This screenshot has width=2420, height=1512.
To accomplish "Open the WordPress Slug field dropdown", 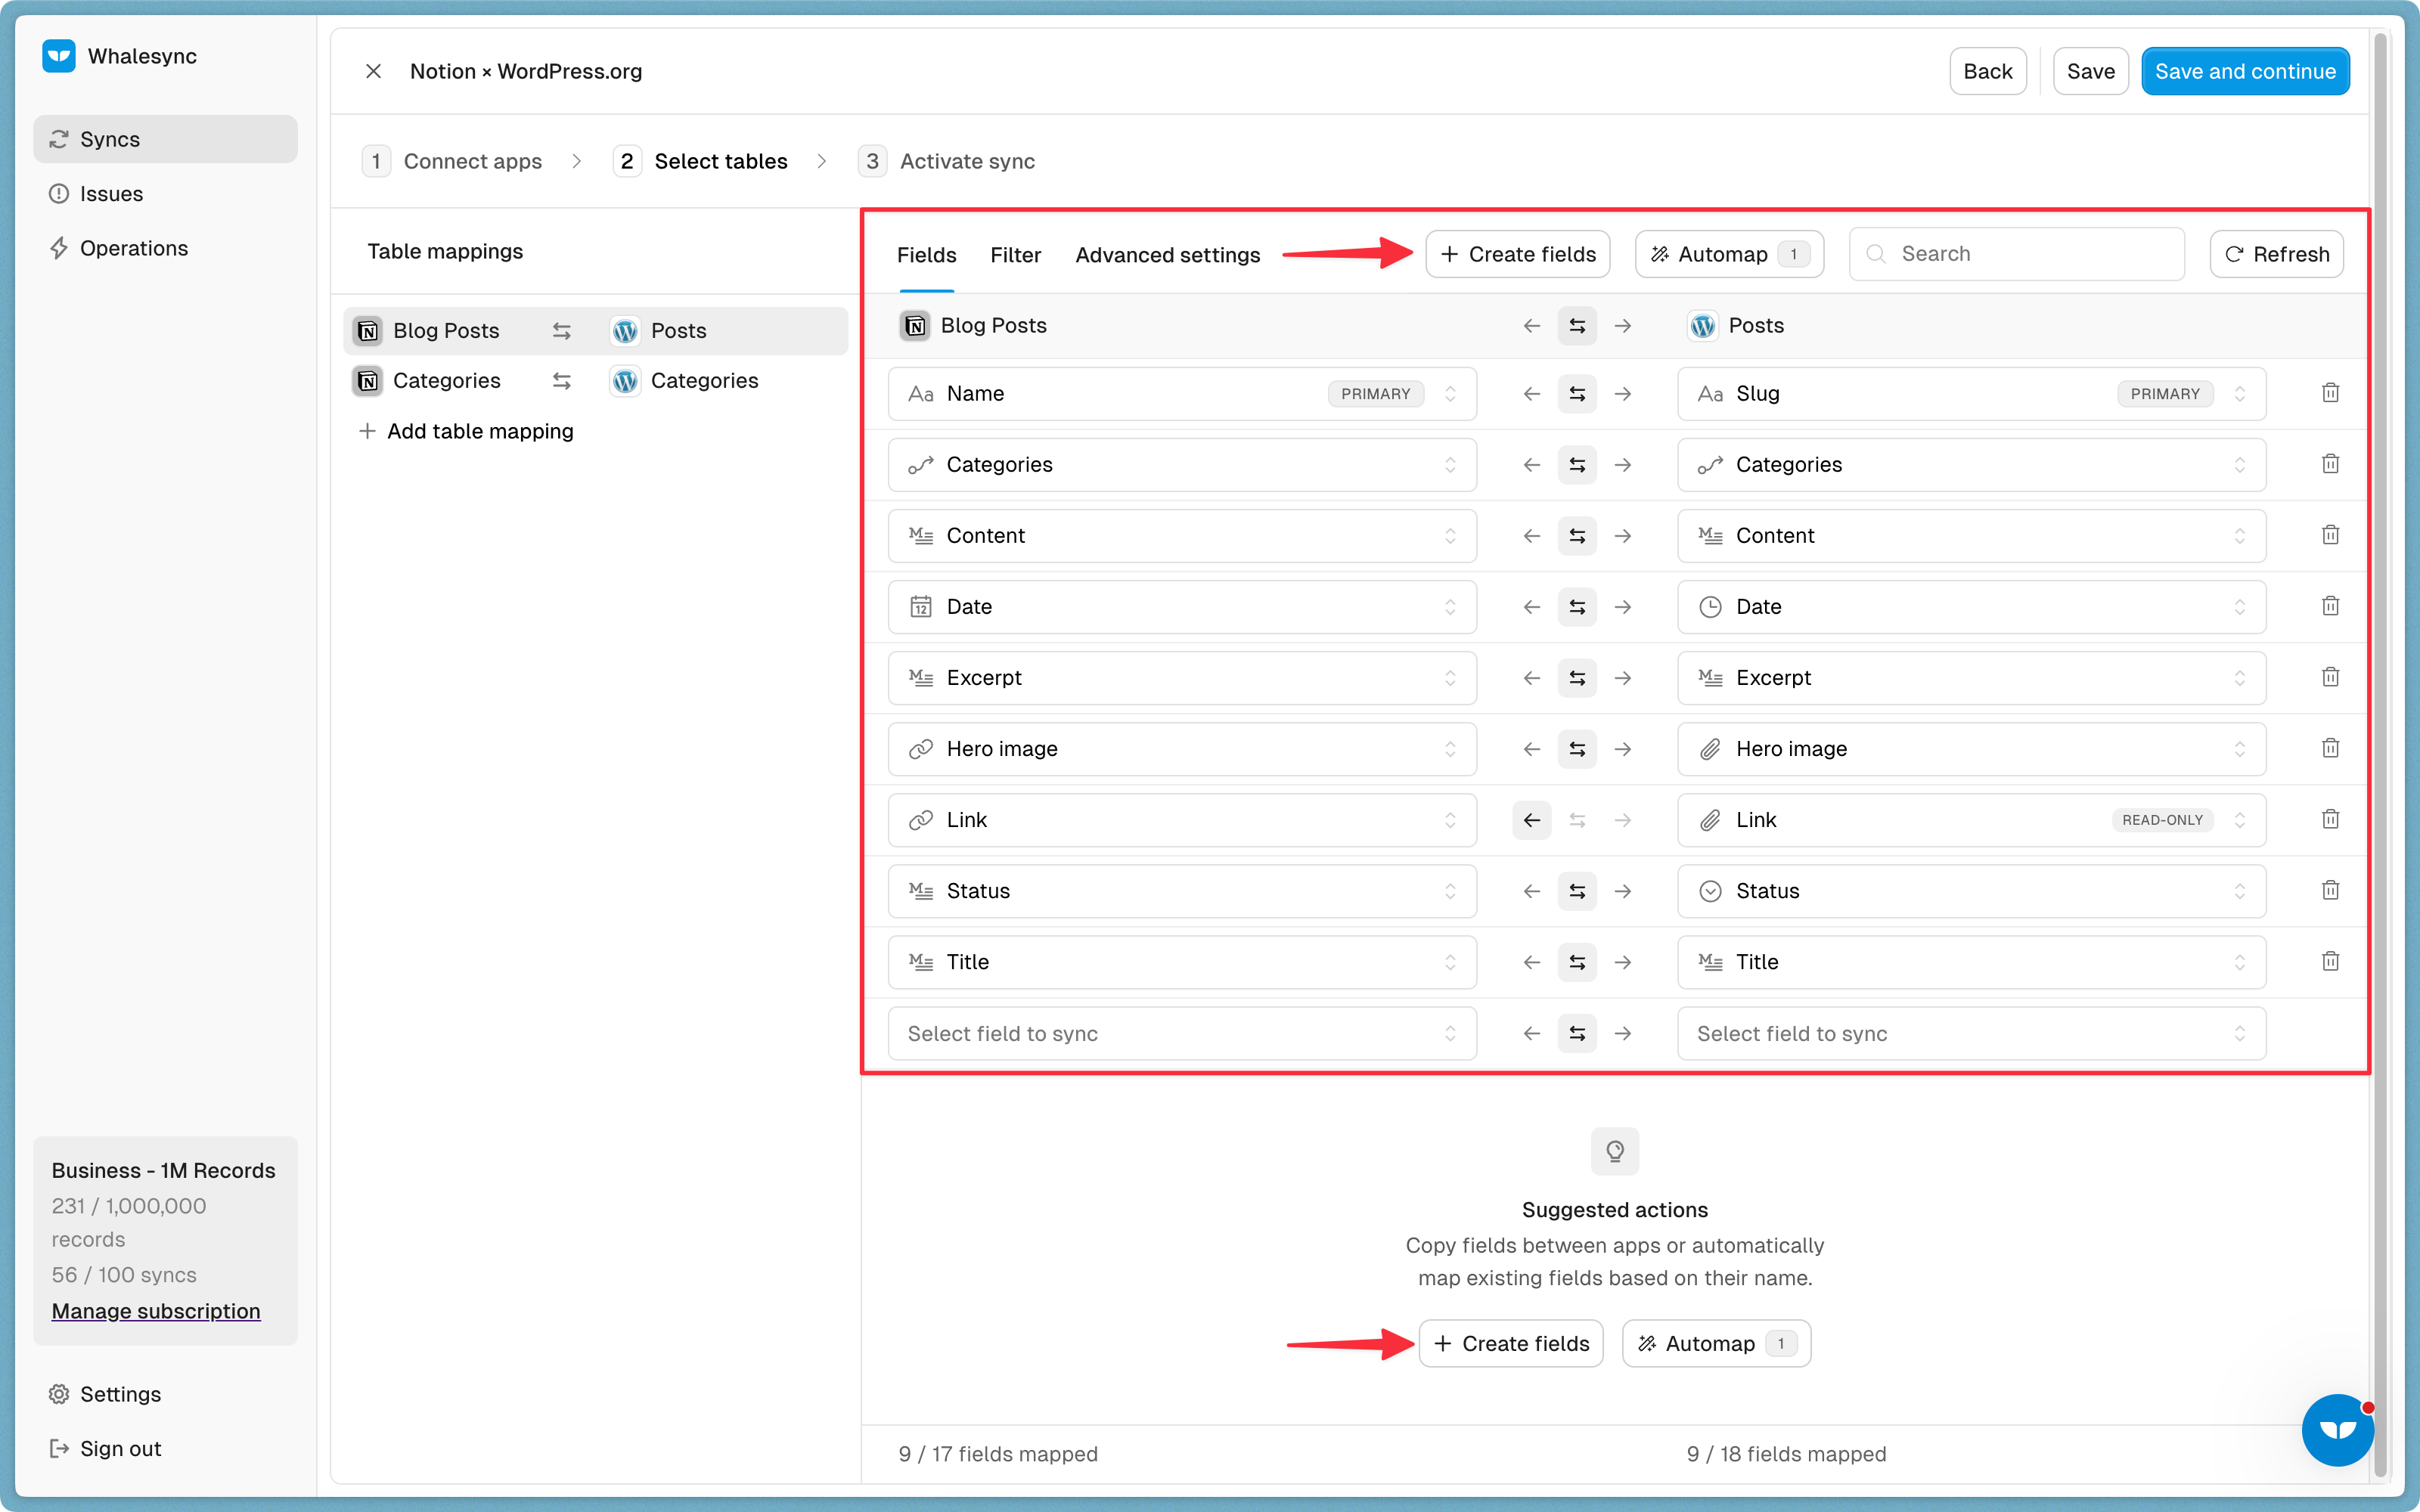I will (1971, 394).
